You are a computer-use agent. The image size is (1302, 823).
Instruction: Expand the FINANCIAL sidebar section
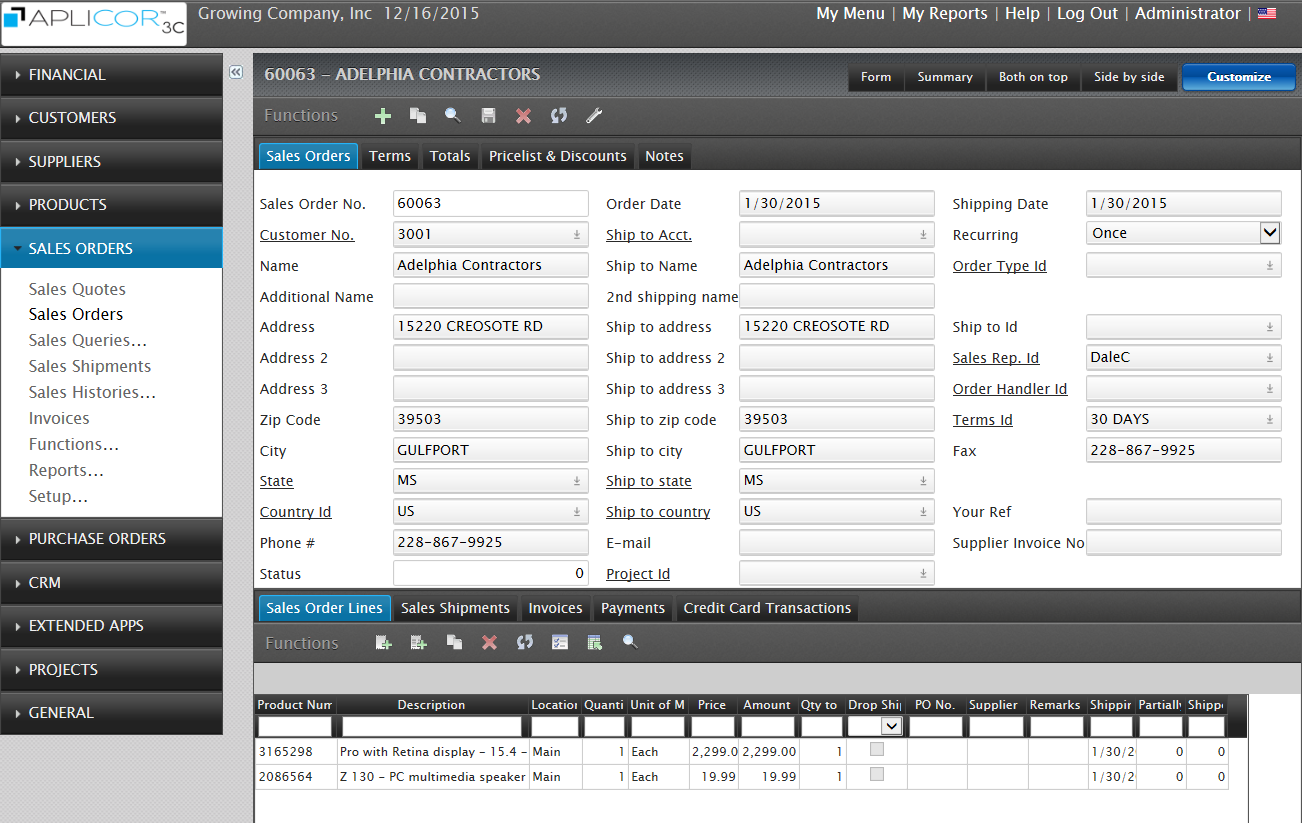pos(111,75)
